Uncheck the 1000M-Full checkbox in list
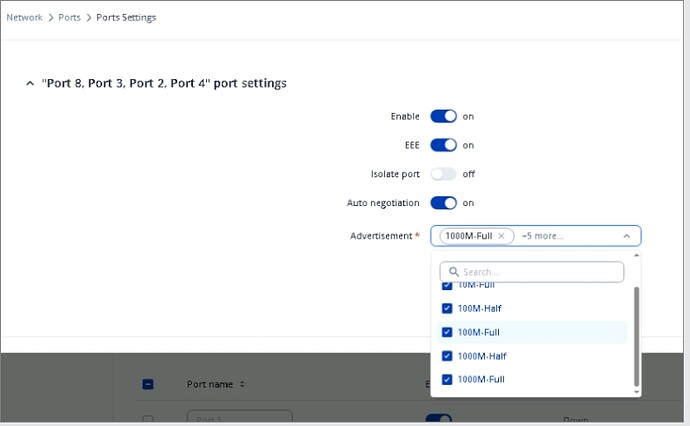This screenshot has height=426, width=690. [447, 379]
